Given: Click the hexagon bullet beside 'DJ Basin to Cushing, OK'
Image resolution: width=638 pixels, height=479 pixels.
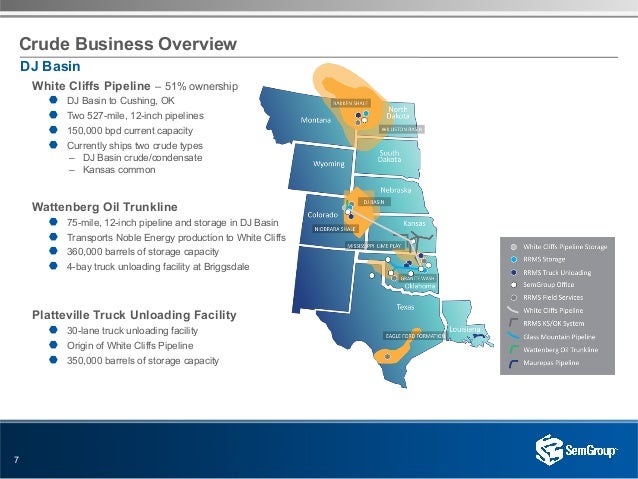Looking at the screenshot, I should [53, 100].
